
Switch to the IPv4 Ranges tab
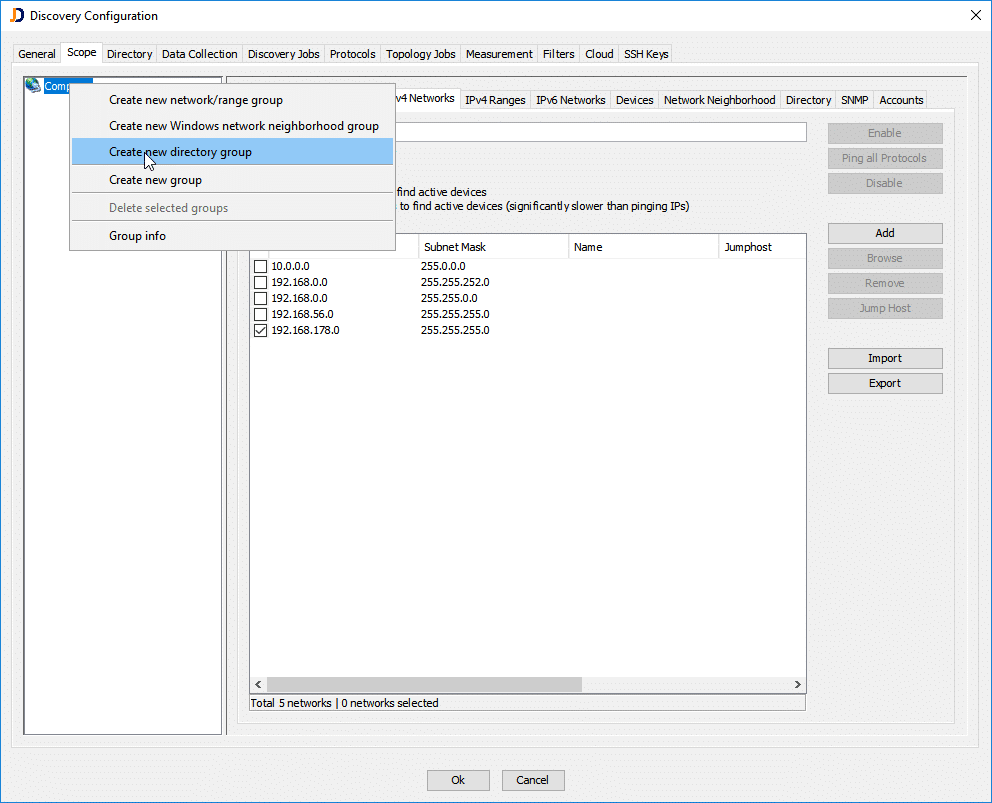point(495,99)
